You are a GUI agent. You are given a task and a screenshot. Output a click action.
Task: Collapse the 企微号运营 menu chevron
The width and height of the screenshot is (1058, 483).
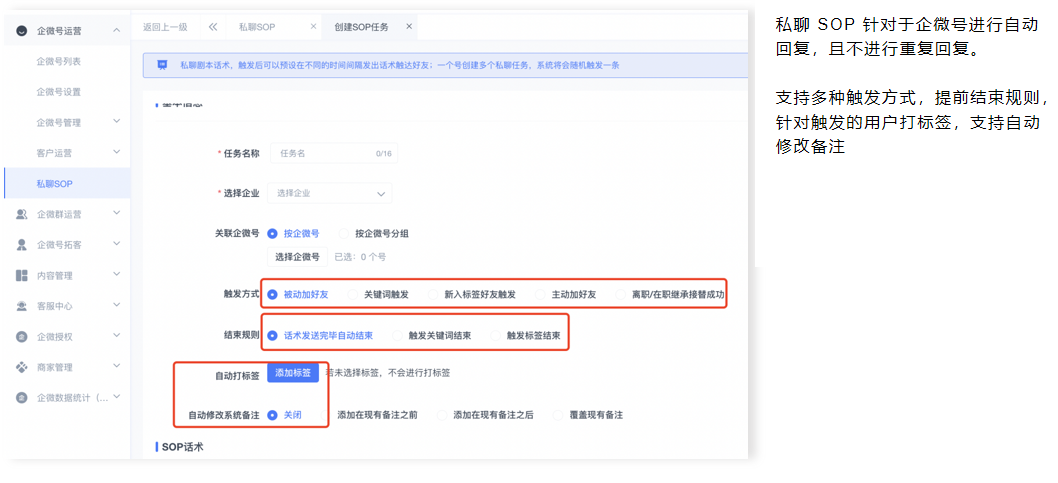click(117, 30)
